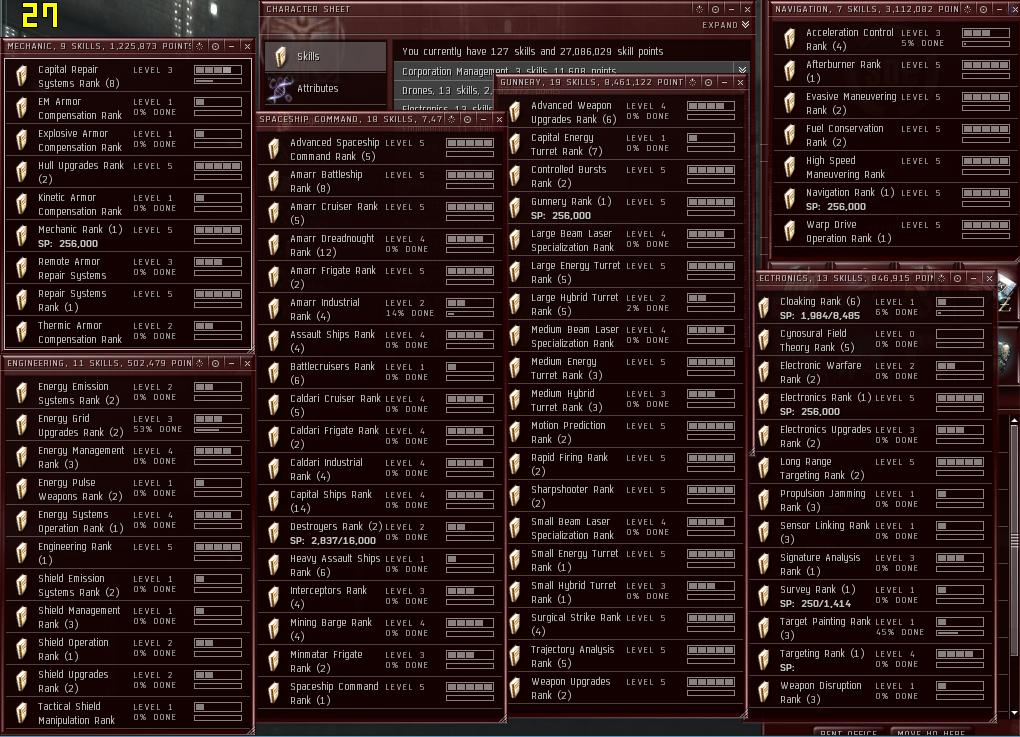This screenshot has width=1020, height=737.
Task: Click the Large Hybrid Turret skill book icon
Action: pos(515,304)
